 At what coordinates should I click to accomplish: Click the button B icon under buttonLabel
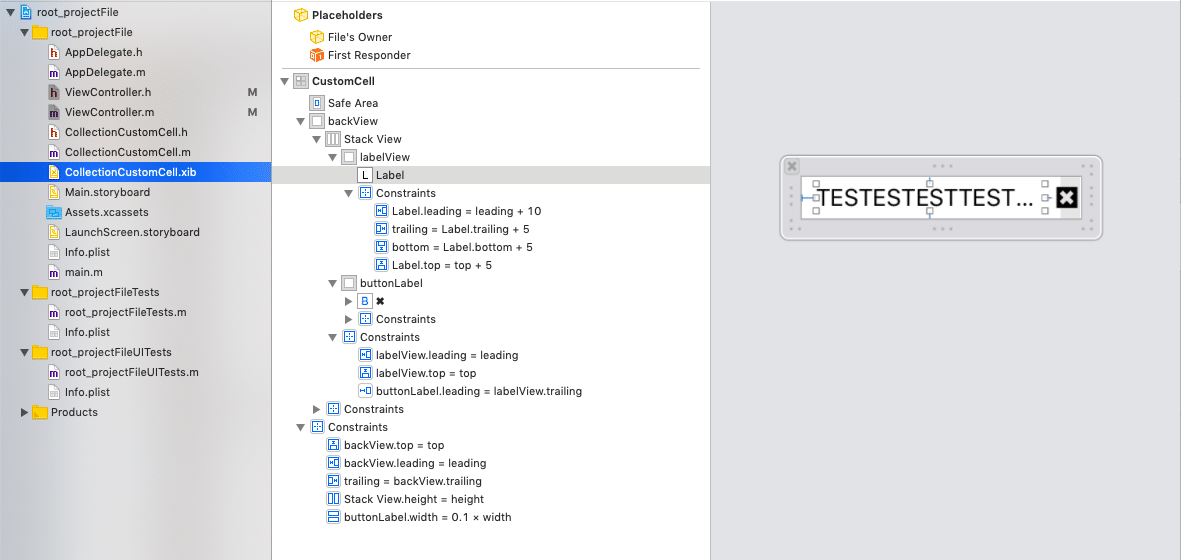click(365, 301)
